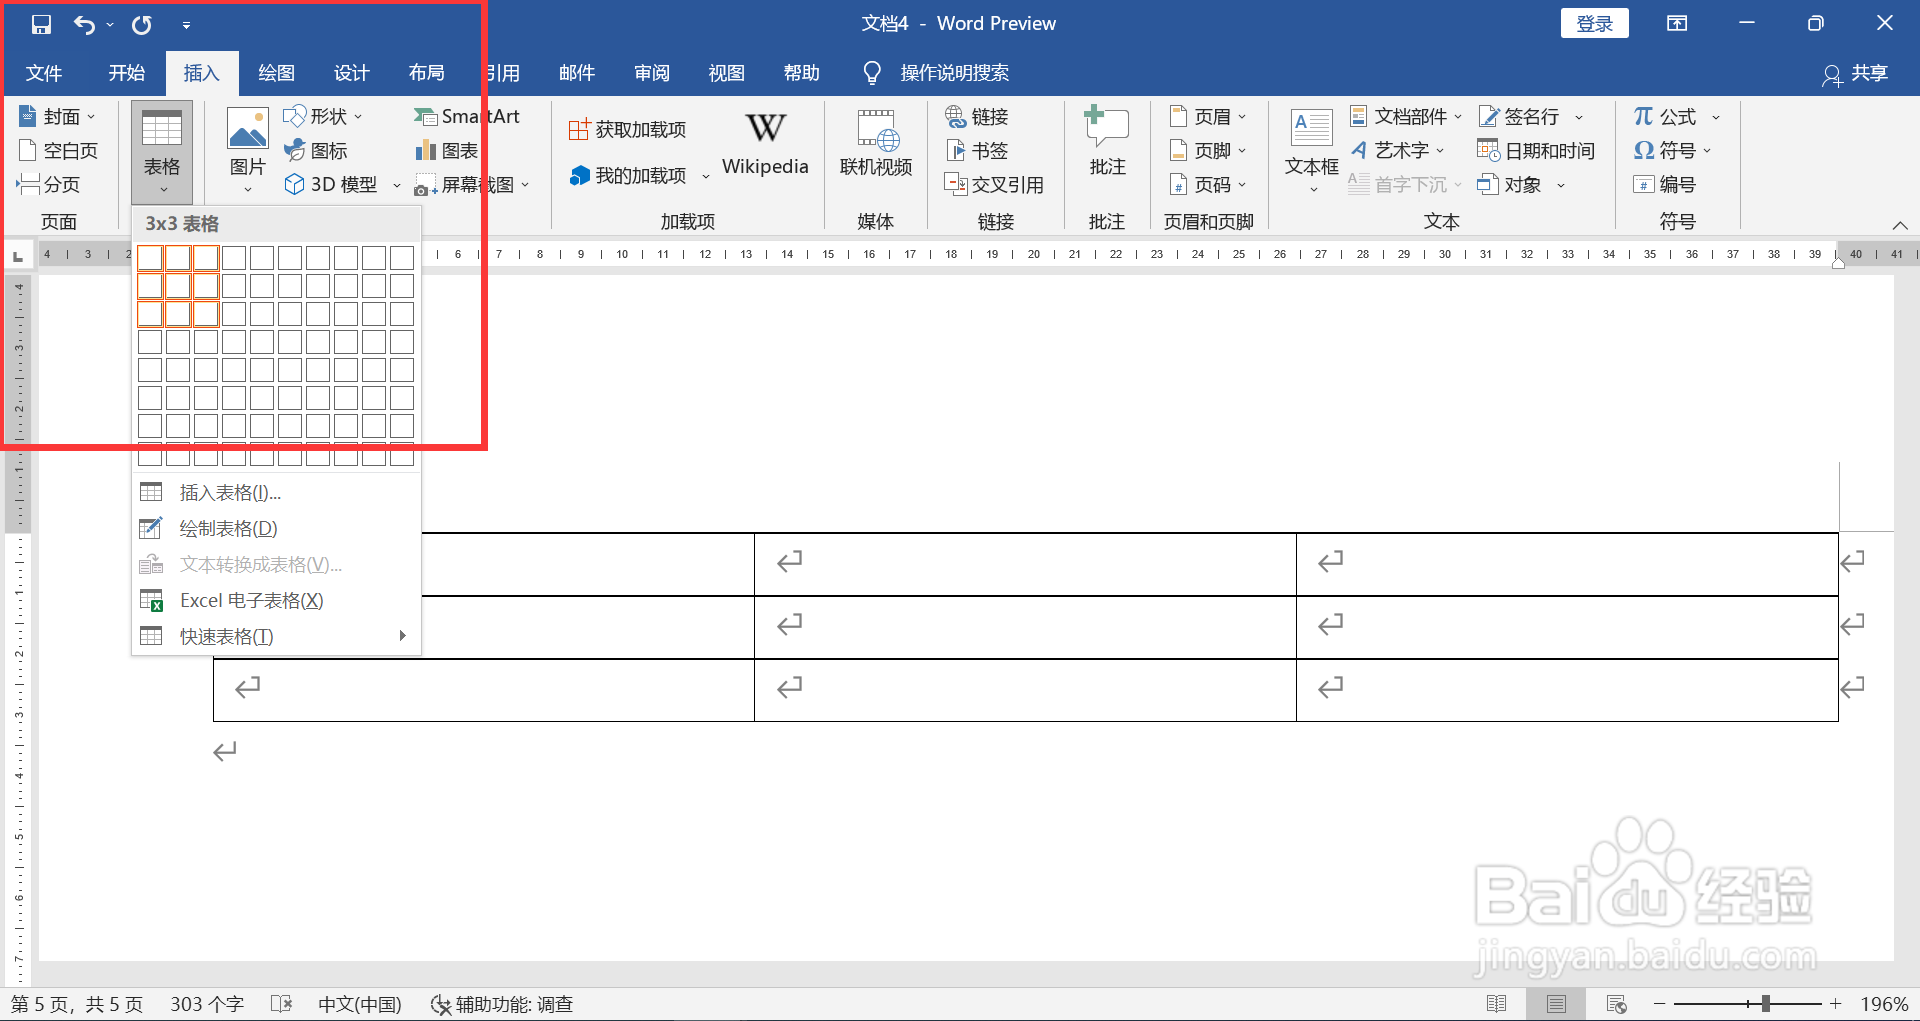Collapse the ribbon with the chevron
The image size is (1920, 1021).
coord(1901,225)
